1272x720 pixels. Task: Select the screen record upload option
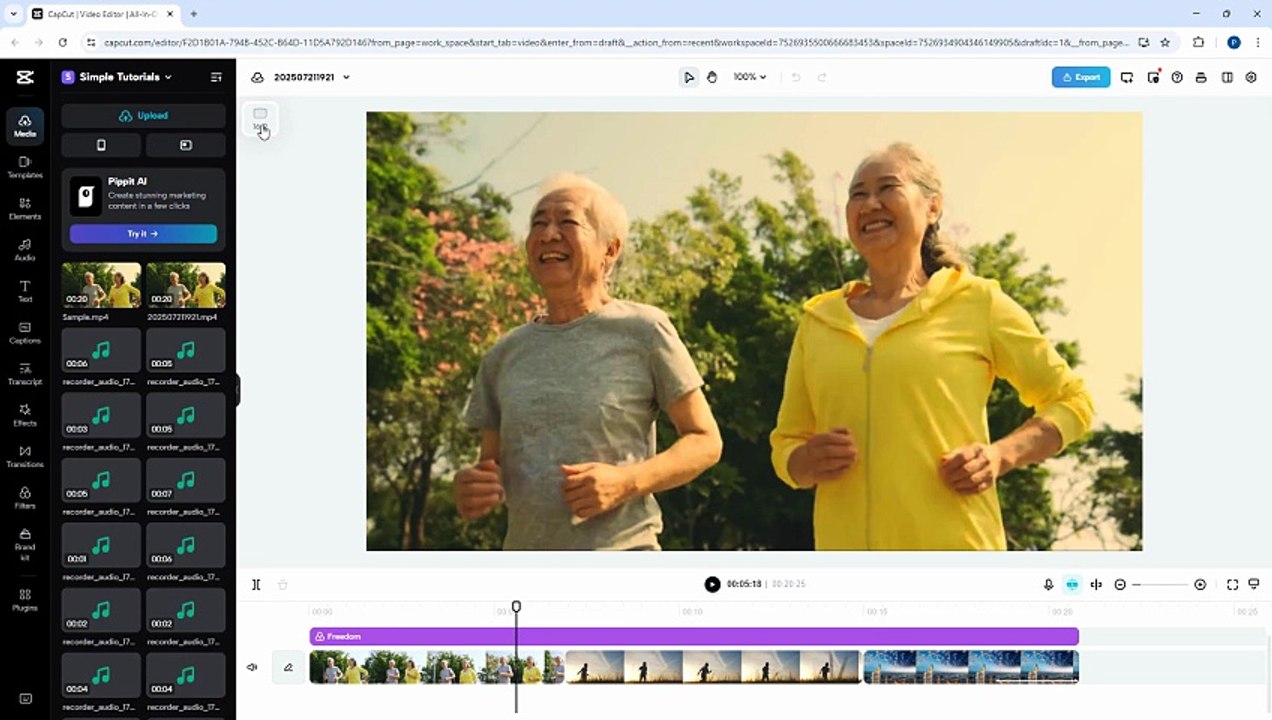(185, 145)
